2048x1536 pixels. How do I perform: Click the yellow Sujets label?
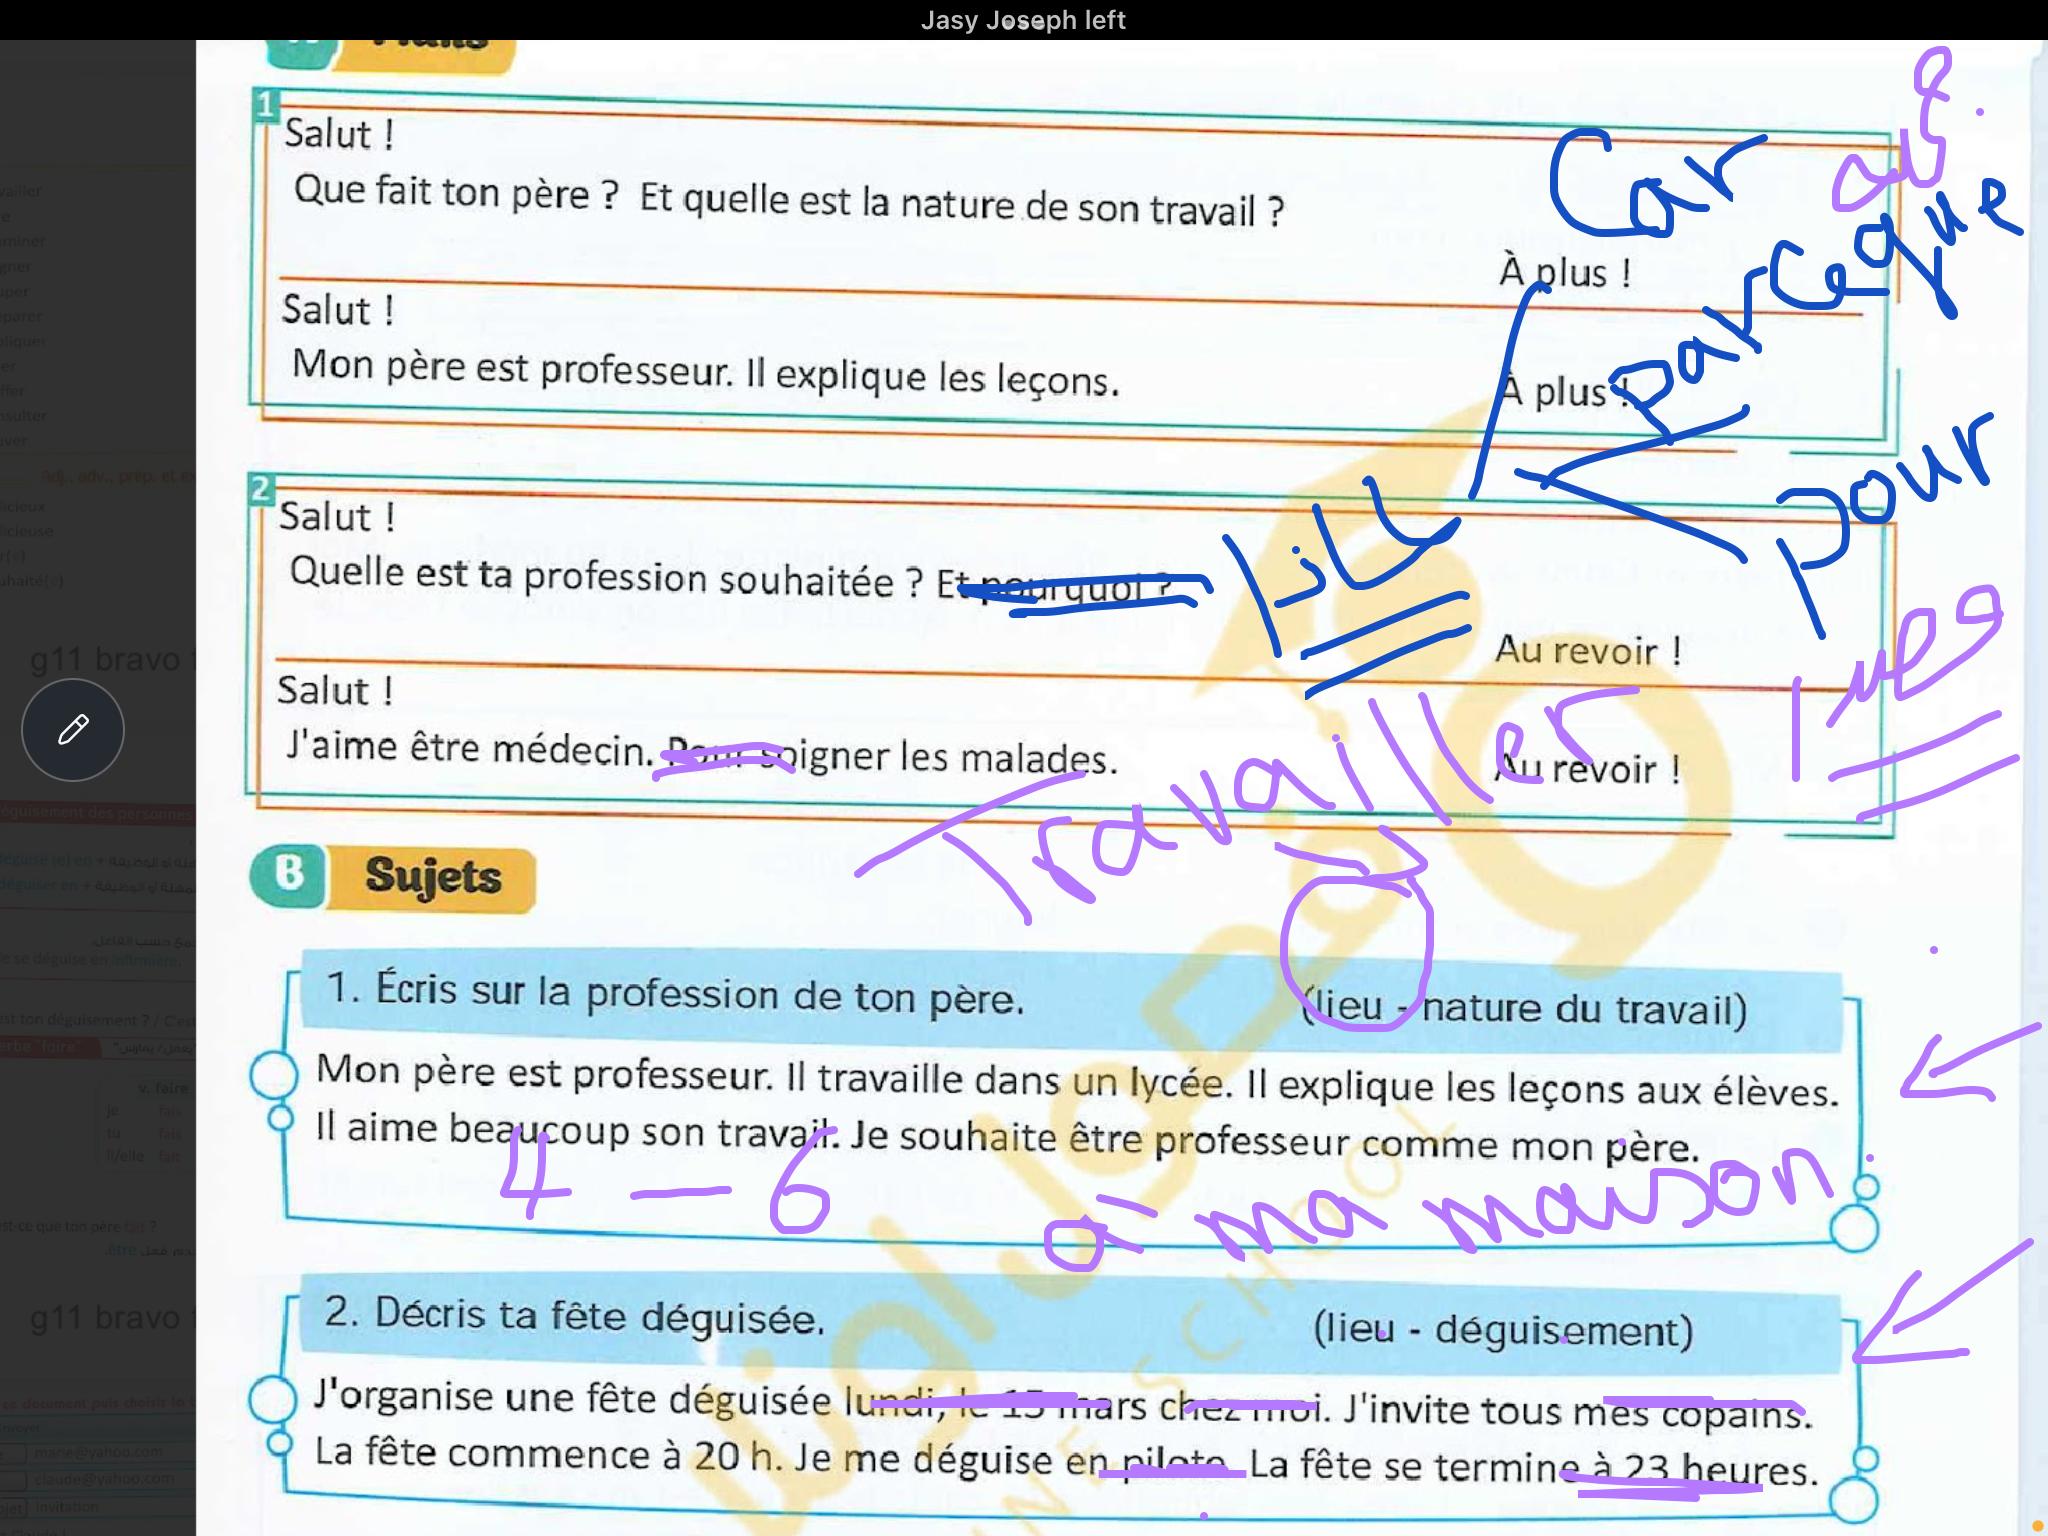[x=433, y=878]
